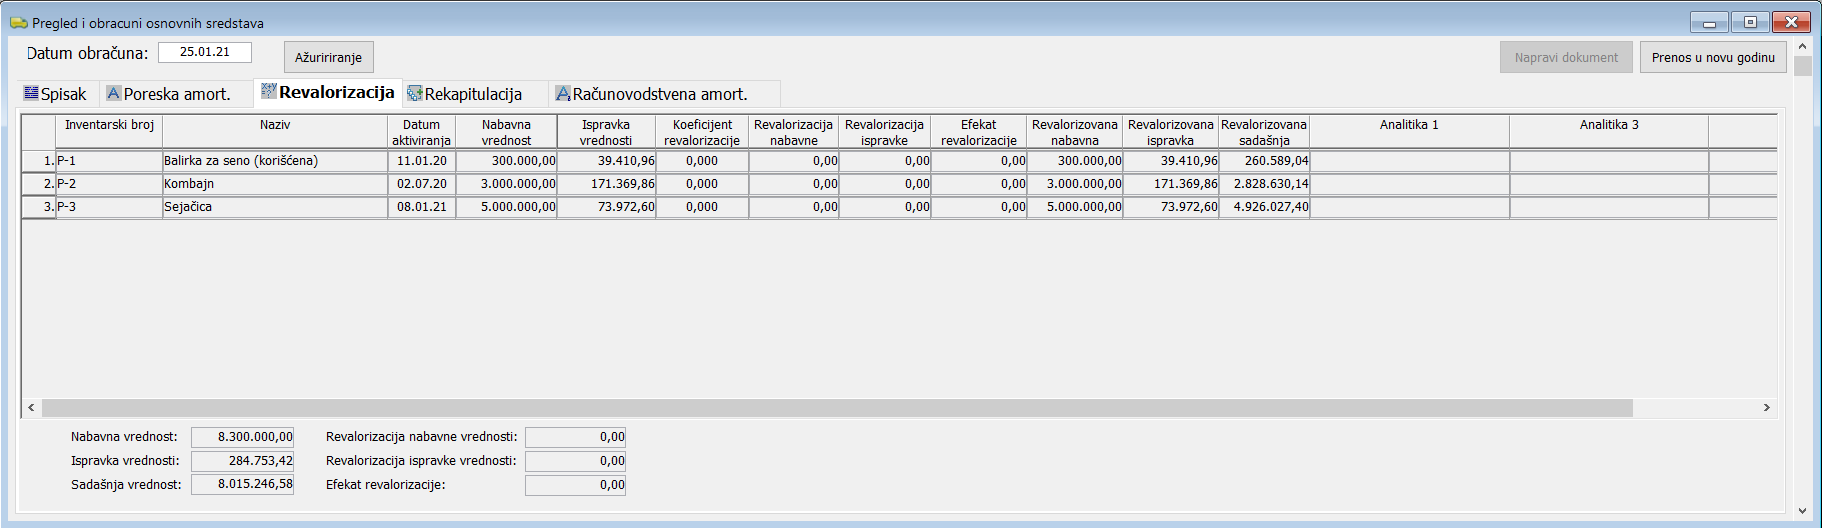Viewport: 1822px width, 528px height.
Task: Click the Naziv column header
Action: (x=275, y=132)
